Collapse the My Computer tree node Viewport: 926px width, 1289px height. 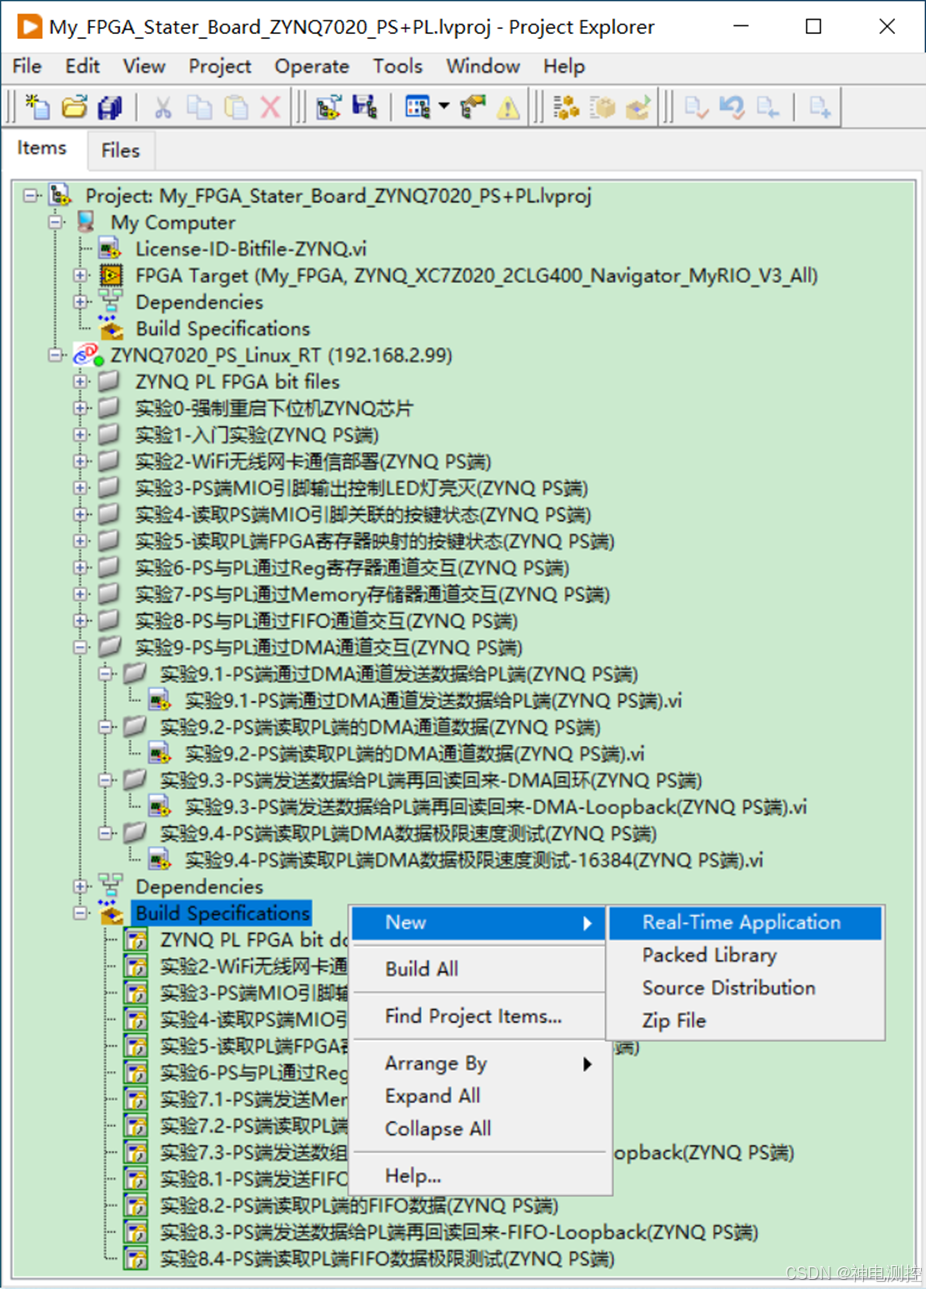tap(56, 222)
